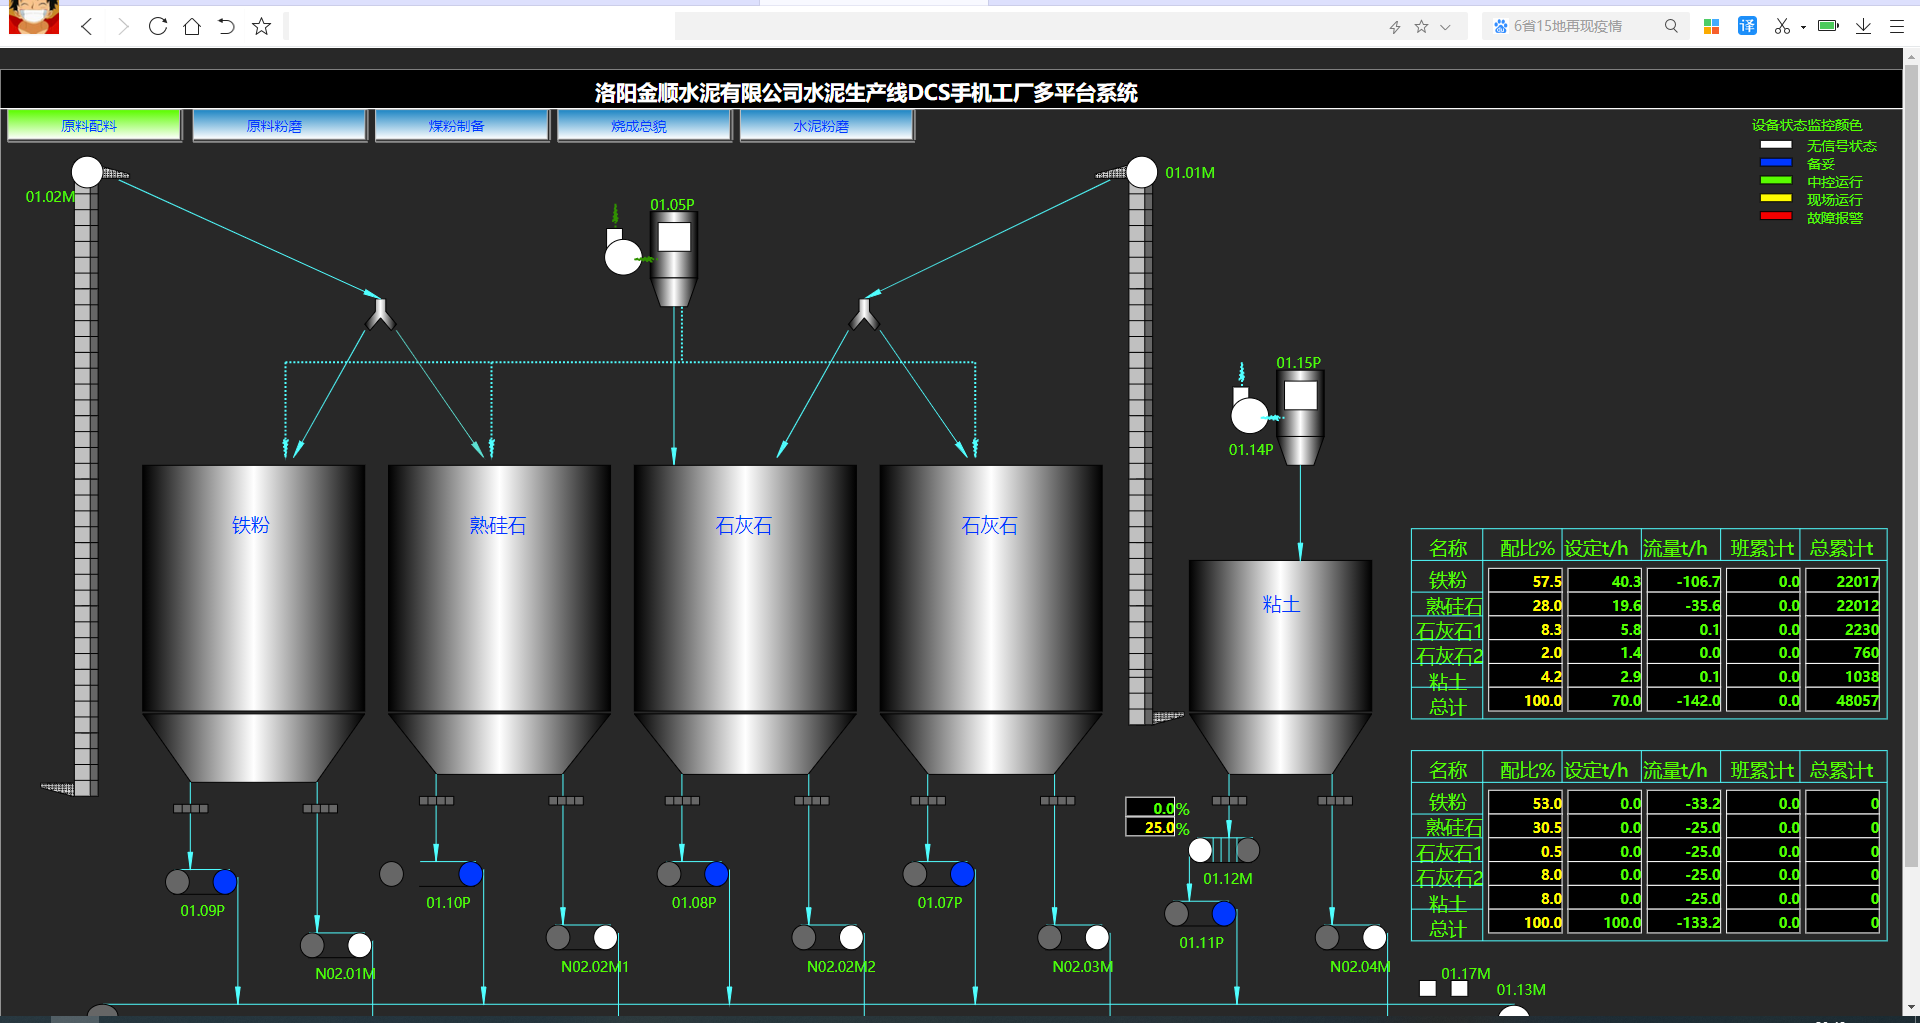Click the red 故障报警 color swatch

tap(1776, 216)
